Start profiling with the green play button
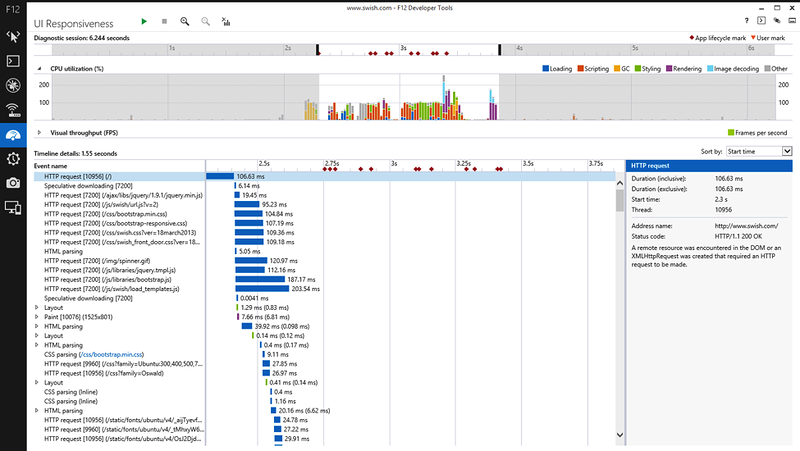The image size is (800, 451). (x=144, y=20)
